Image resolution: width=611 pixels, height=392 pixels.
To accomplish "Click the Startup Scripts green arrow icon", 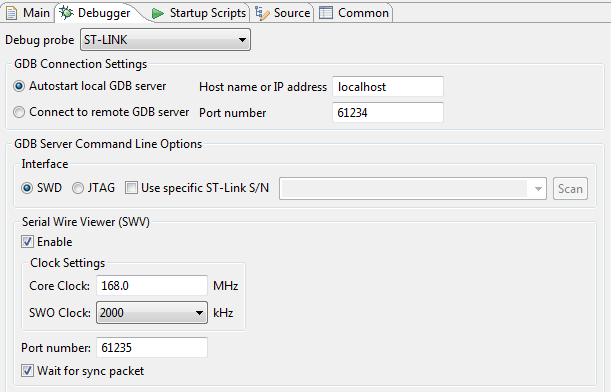I will pos(158,13).
